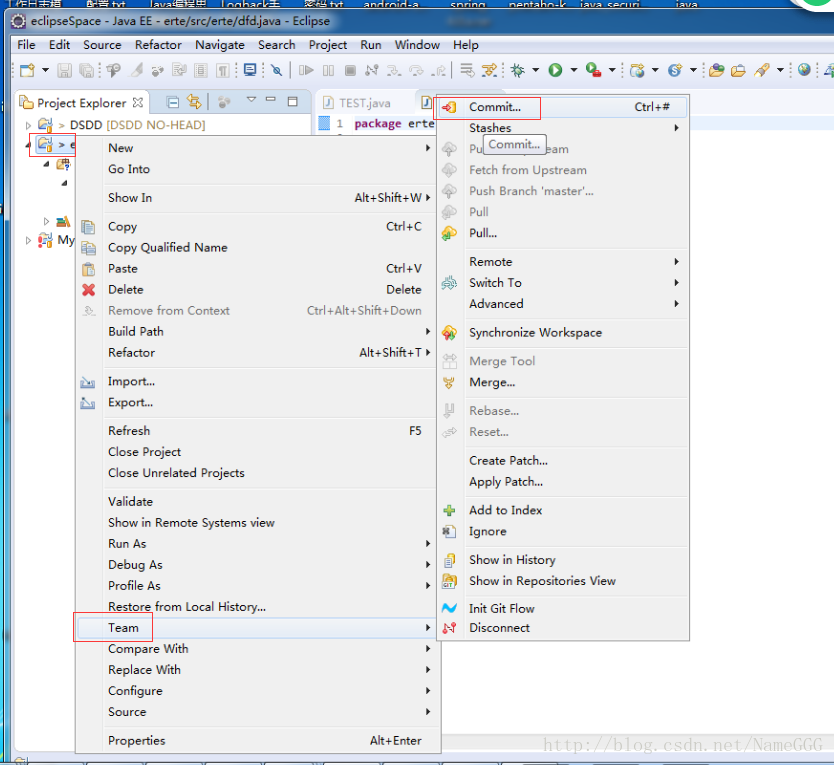Open the Compare With submenu
Screen dimensions: 834x765
tap(258, 649)
